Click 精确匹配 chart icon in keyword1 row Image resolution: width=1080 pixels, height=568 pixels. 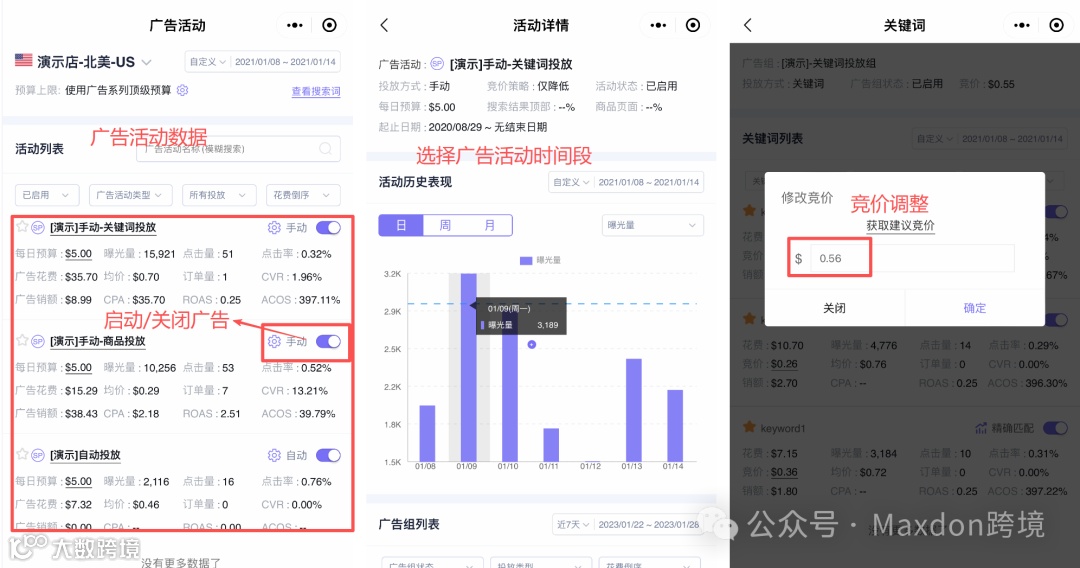981,428
